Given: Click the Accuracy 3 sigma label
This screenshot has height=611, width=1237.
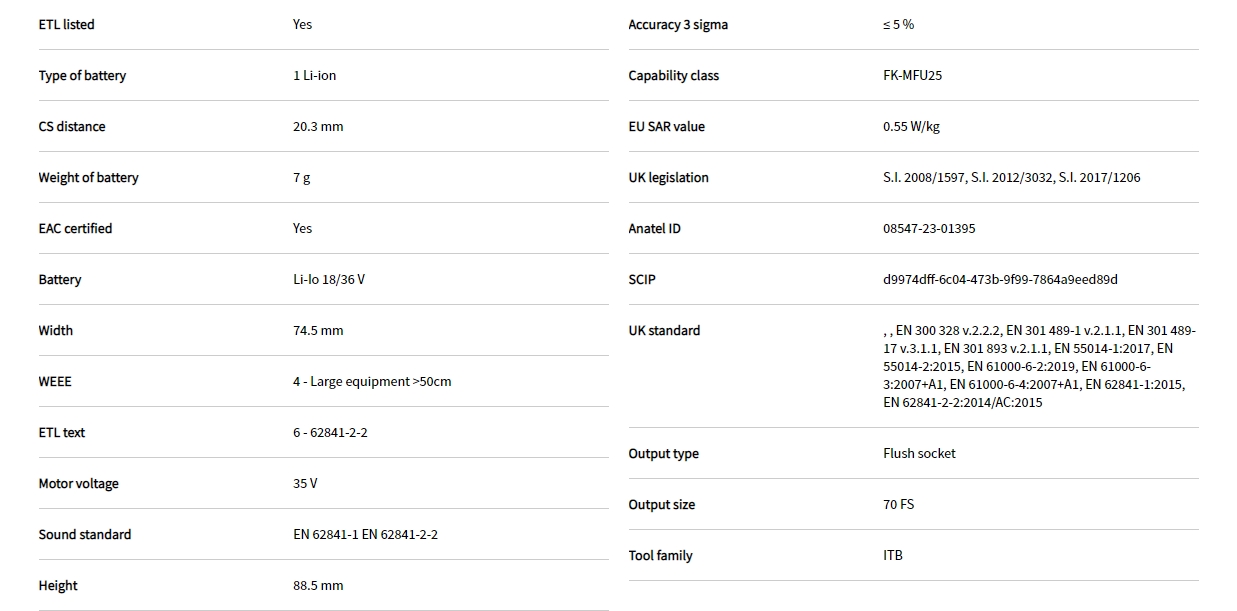Looking at the screenshot, I should point(677,25).
